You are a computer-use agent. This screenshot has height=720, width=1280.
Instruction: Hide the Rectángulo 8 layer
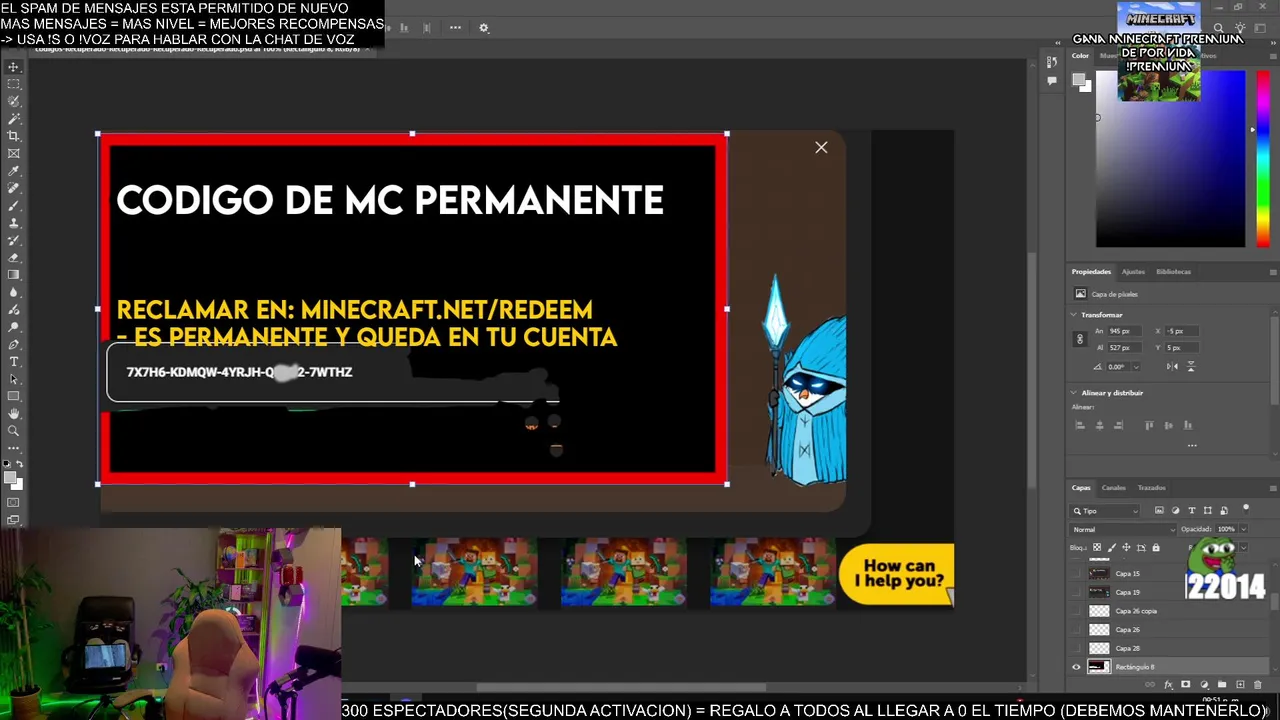click(1077, 667)
